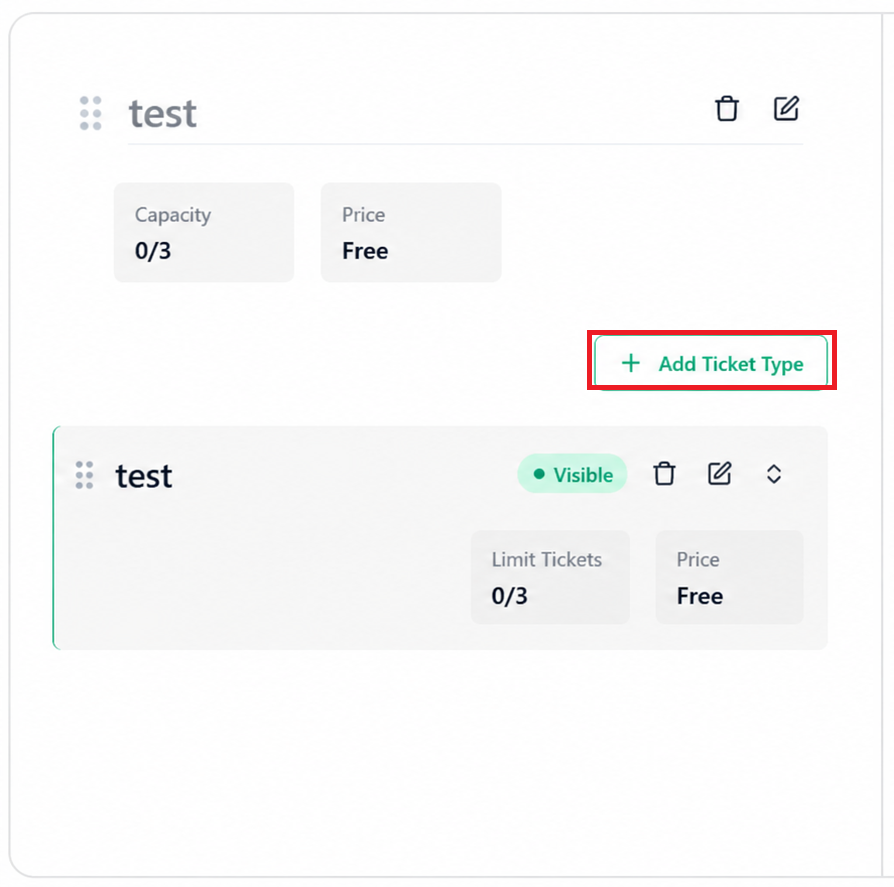Image resolution: width=894 pixels, height=887 pixels.
Task: Select the top test group title
Action: pyautogui.click(x=162, y=113)
